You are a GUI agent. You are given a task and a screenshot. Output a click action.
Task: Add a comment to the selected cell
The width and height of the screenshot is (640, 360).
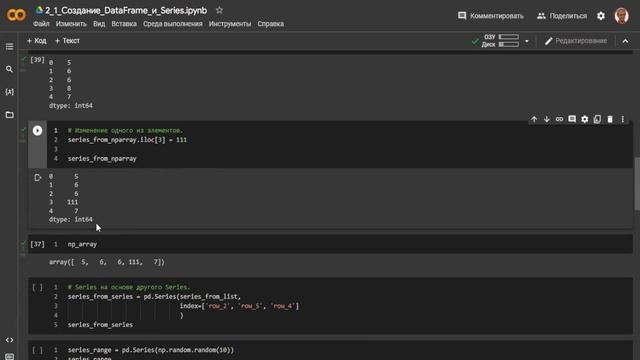tap(572, 119)
